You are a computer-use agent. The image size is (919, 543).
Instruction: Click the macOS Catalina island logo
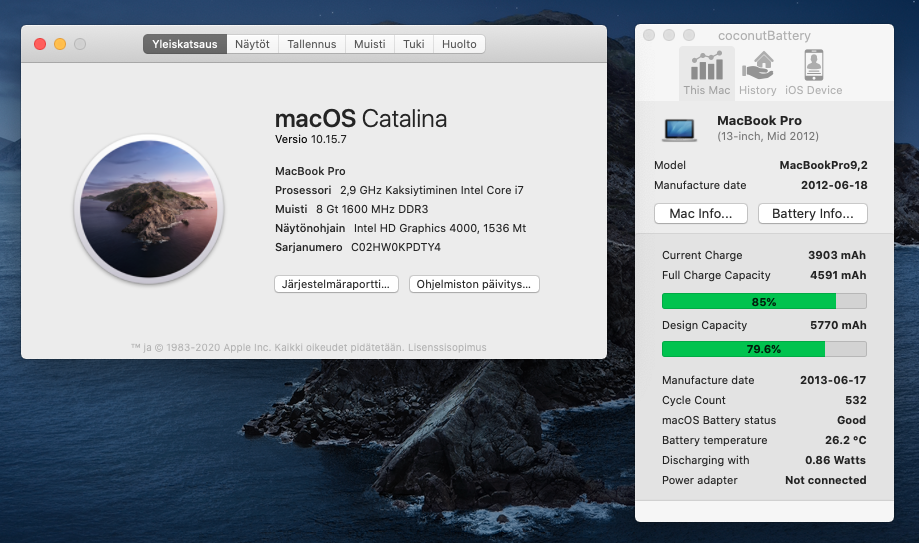pos(149,209)
